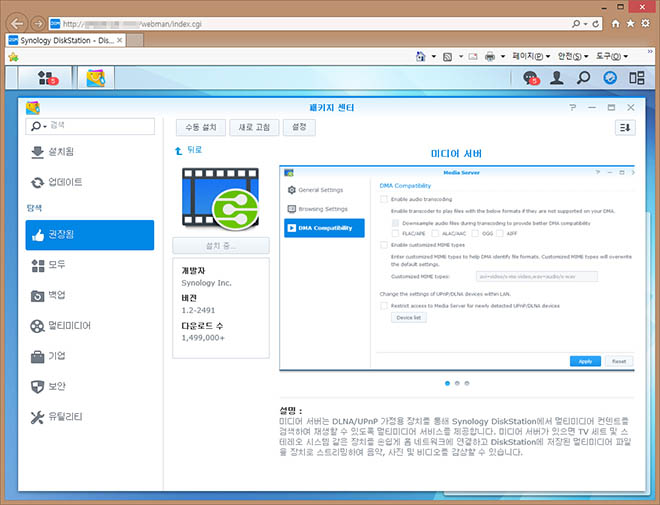
Task: Select the 백업 sidebar category
Action: point(90,295)
